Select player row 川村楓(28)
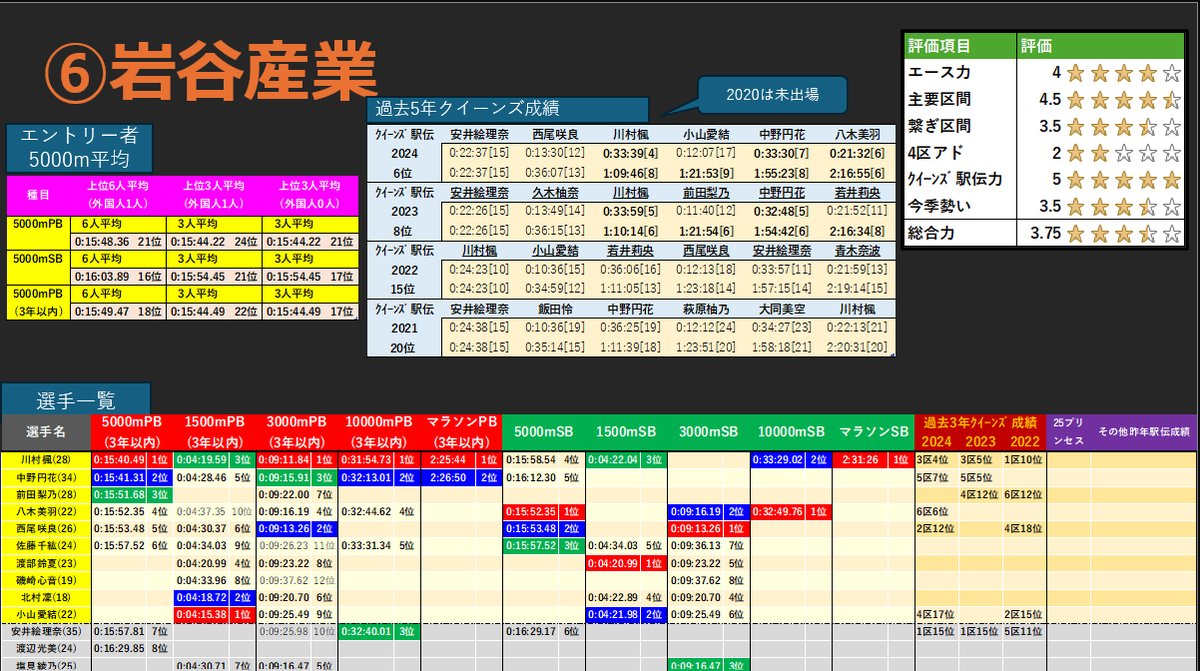This screenshot has width=1200, height=671. (x=46, y=459)
